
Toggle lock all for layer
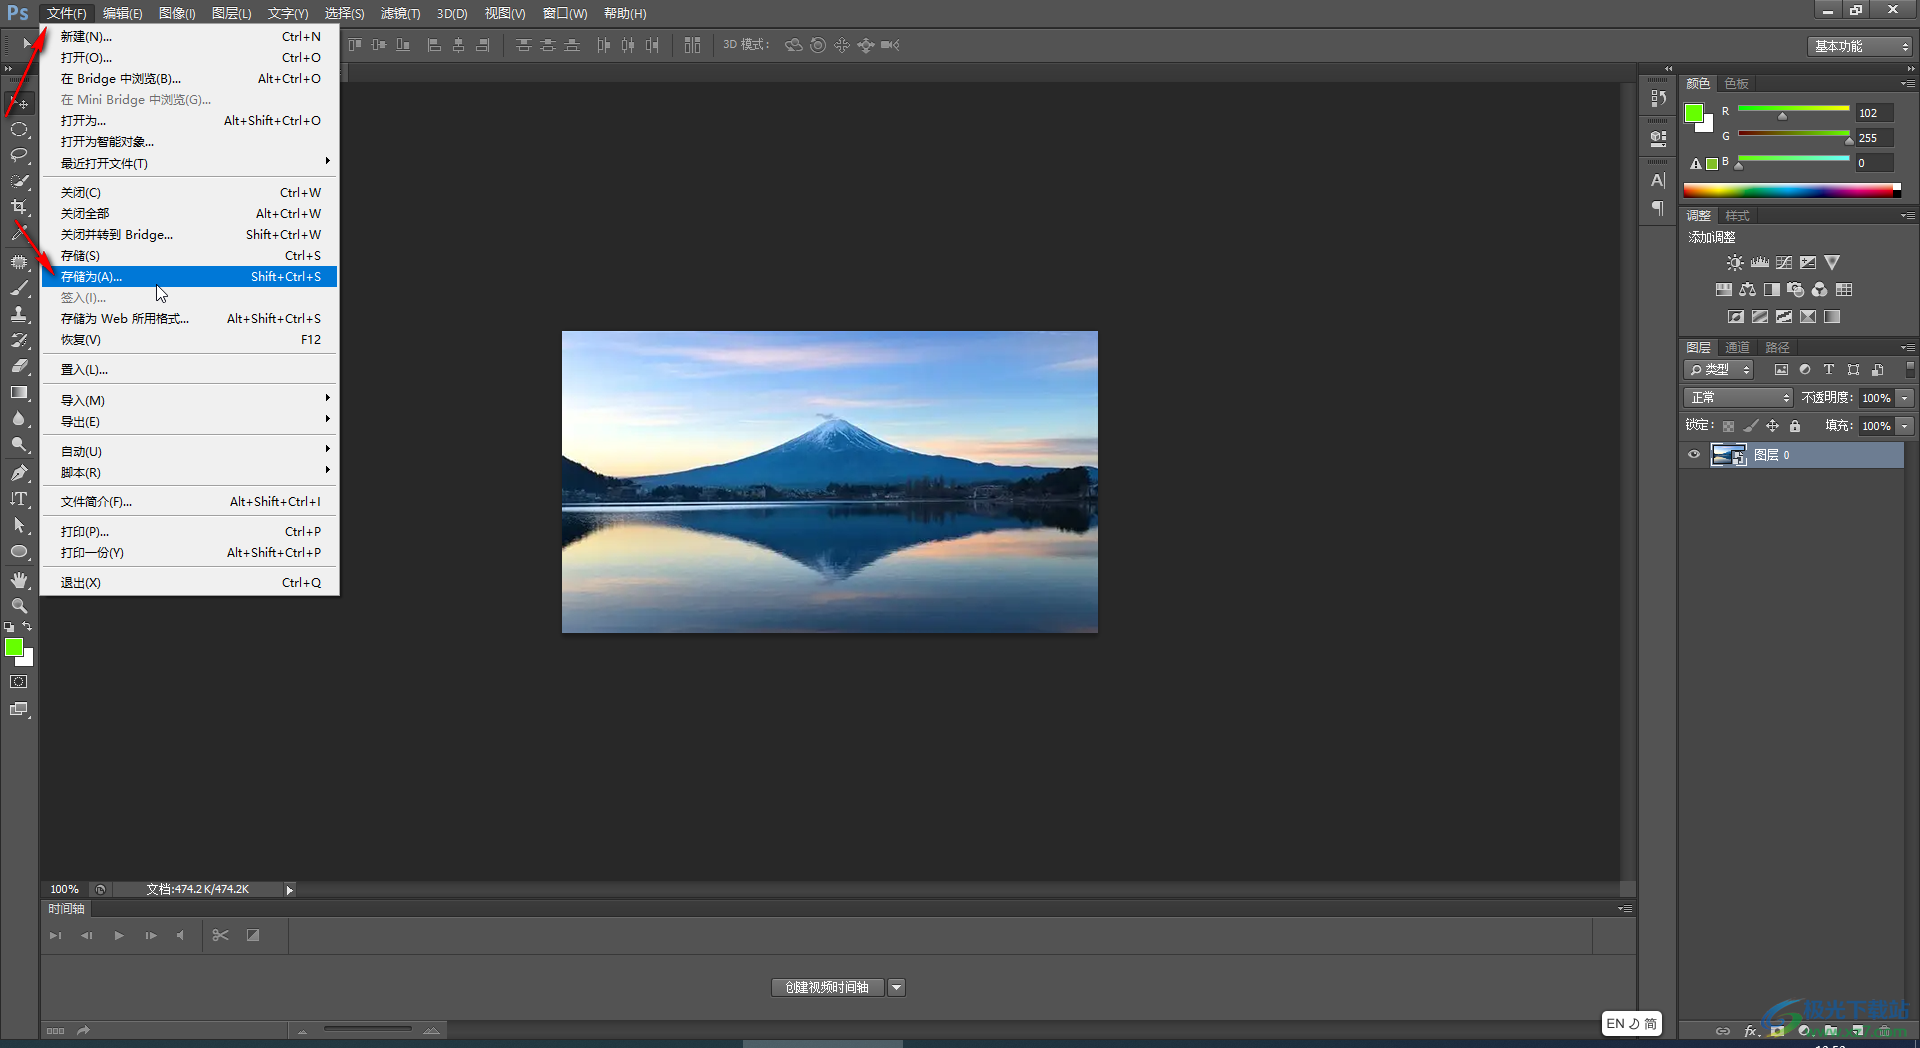coord(1795,426)
